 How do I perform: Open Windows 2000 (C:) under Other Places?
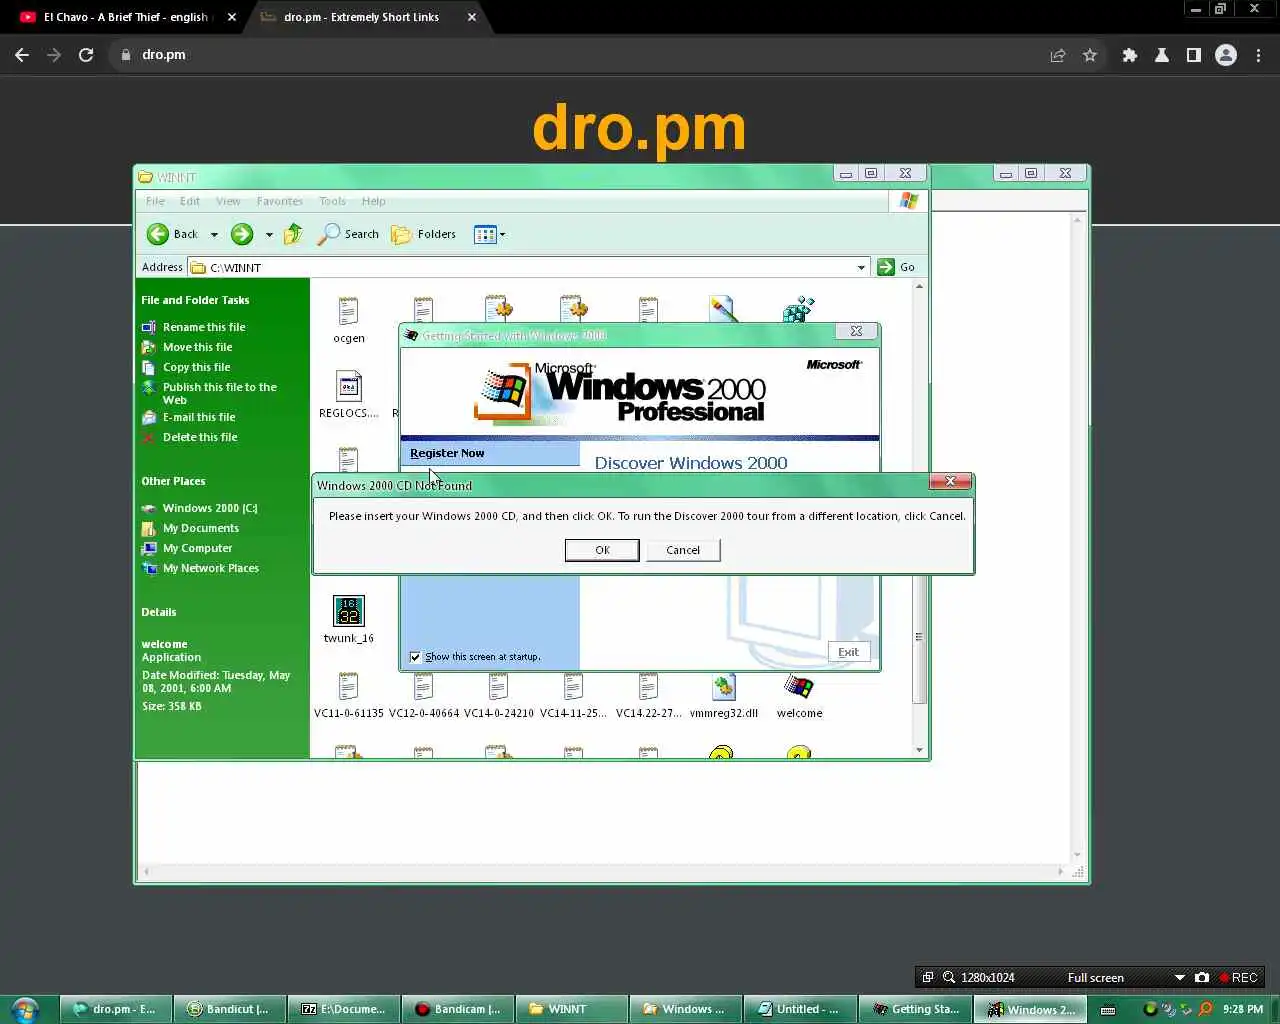pyautogui.click(x=210, y=508)
